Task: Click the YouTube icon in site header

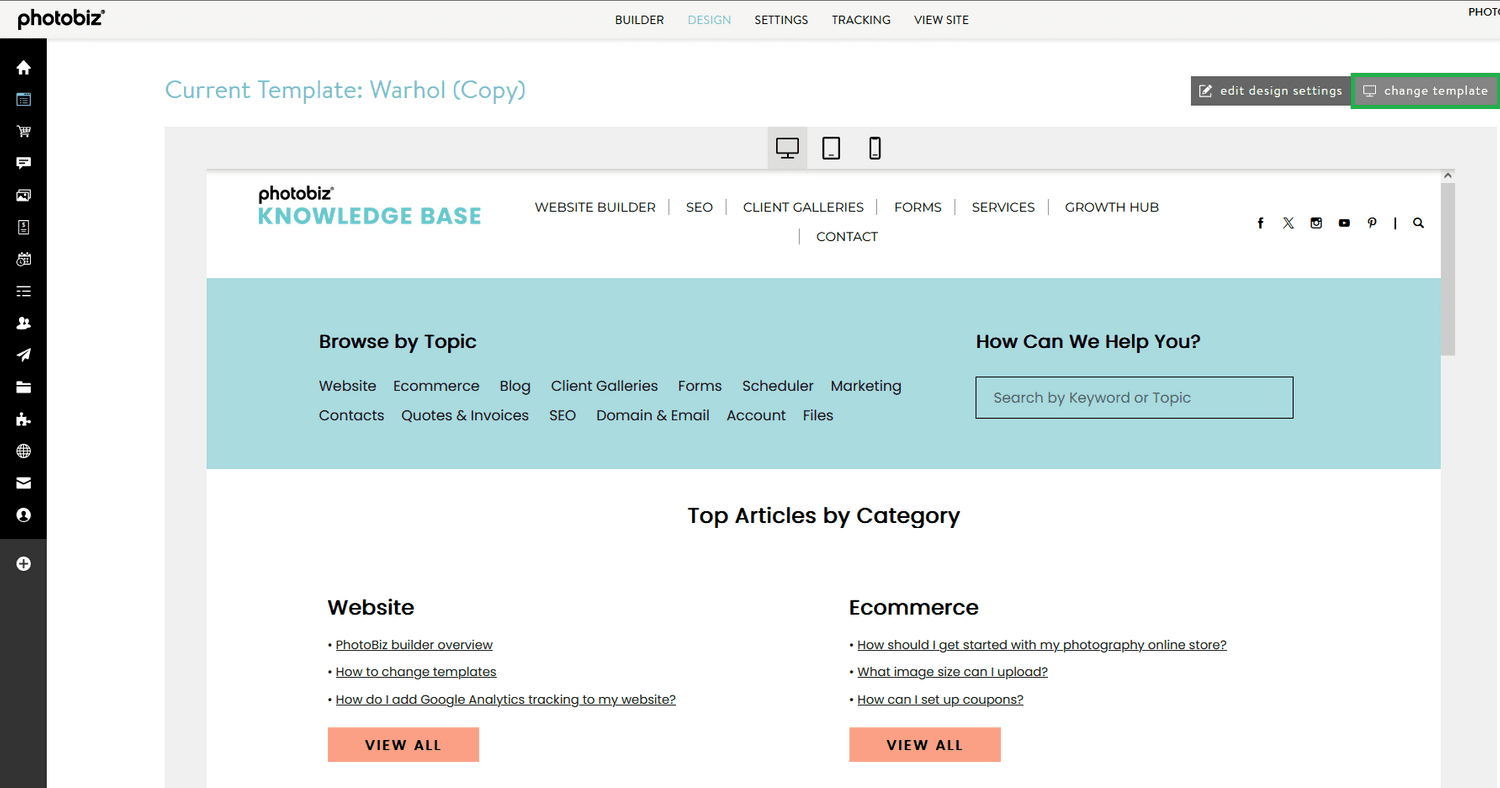Action: 1344,223
